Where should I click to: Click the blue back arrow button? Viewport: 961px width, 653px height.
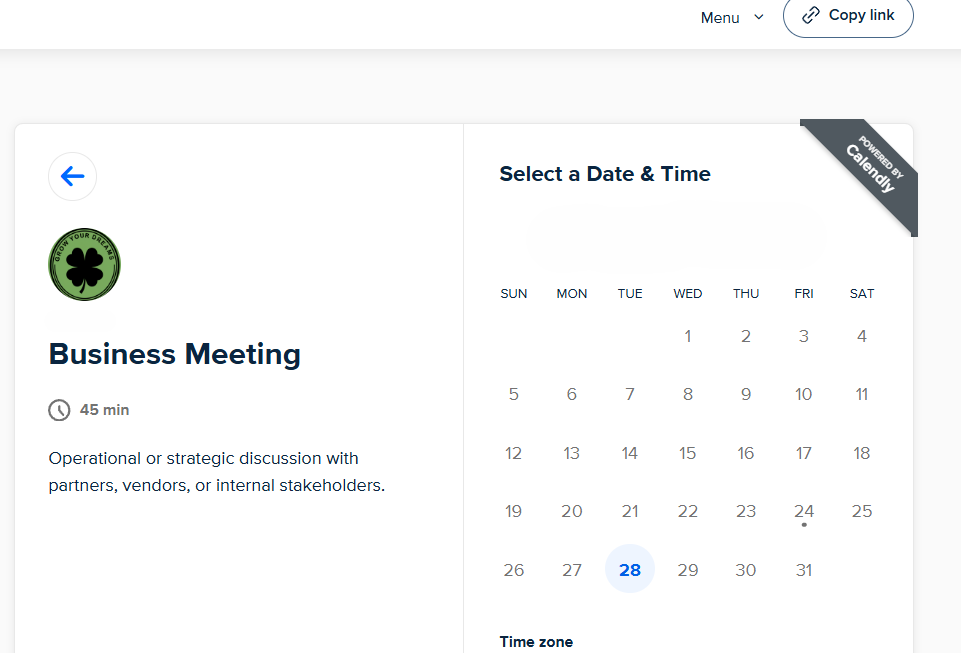click(72, 177)
